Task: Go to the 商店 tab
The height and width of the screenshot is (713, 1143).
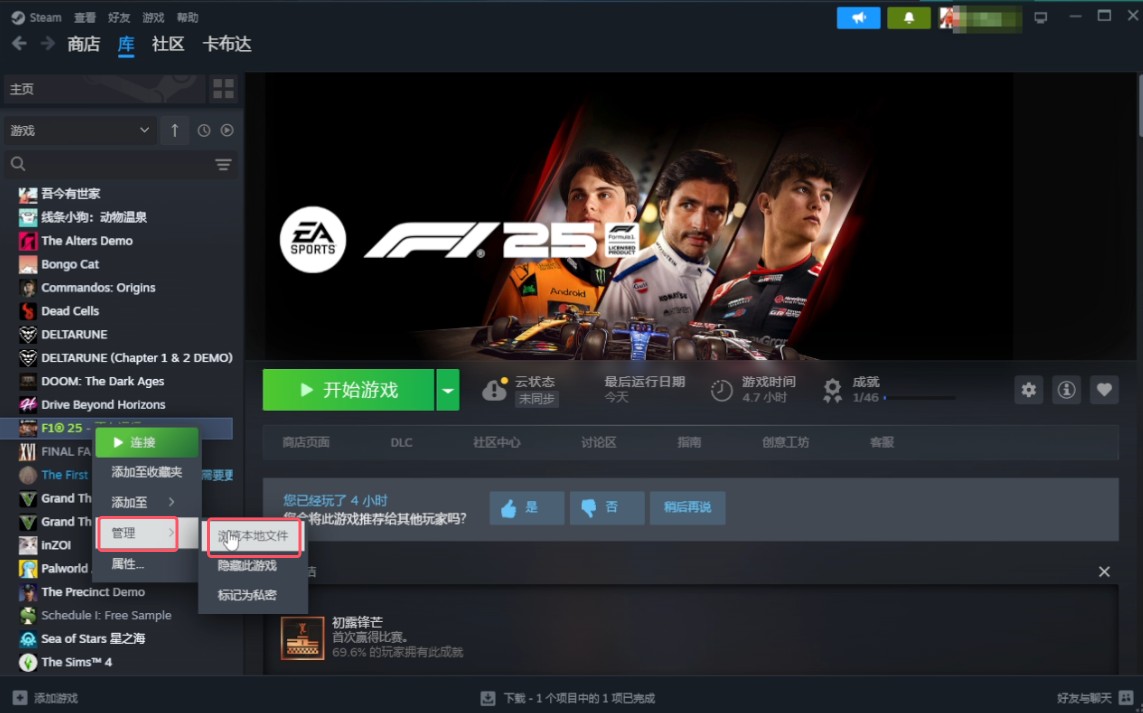Action: (84, 44)
